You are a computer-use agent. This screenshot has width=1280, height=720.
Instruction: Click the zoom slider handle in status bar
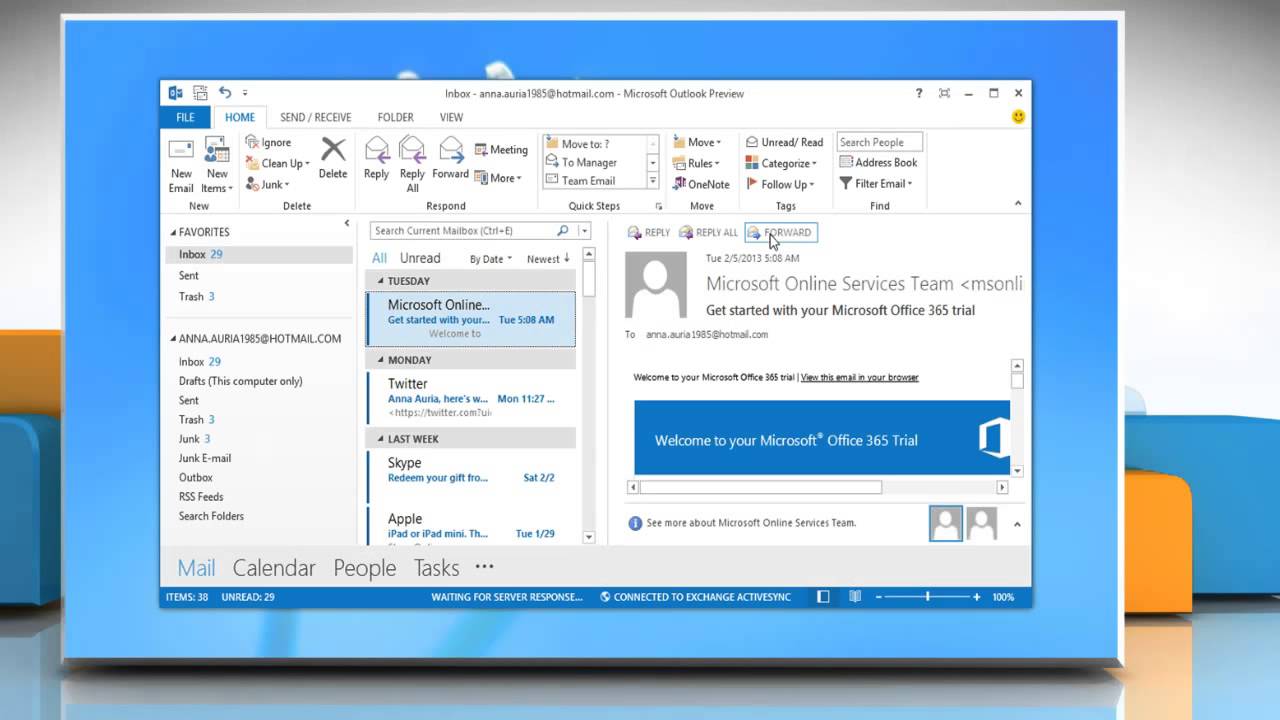click(928, 597)
